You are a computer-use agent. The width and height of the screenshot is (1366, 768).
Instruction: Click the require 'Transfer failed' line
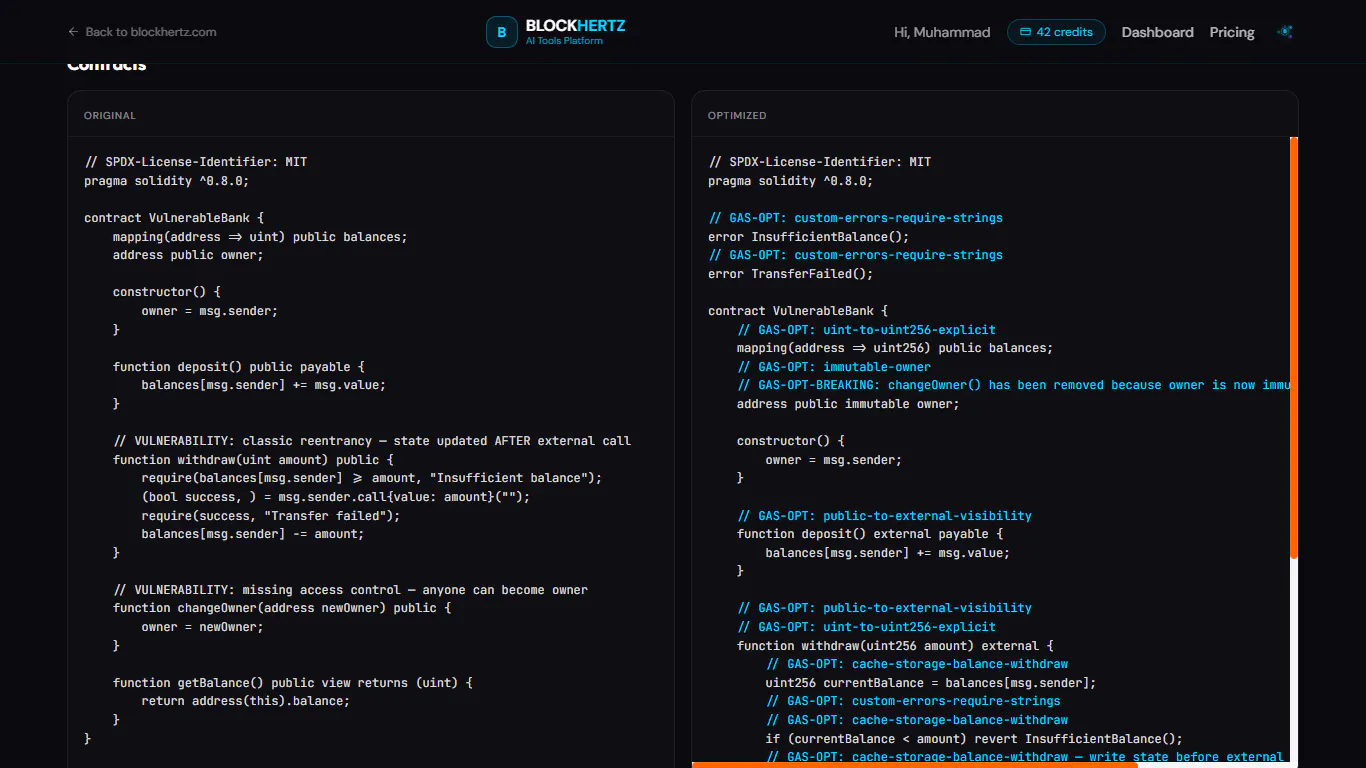[x=271, y=516]
